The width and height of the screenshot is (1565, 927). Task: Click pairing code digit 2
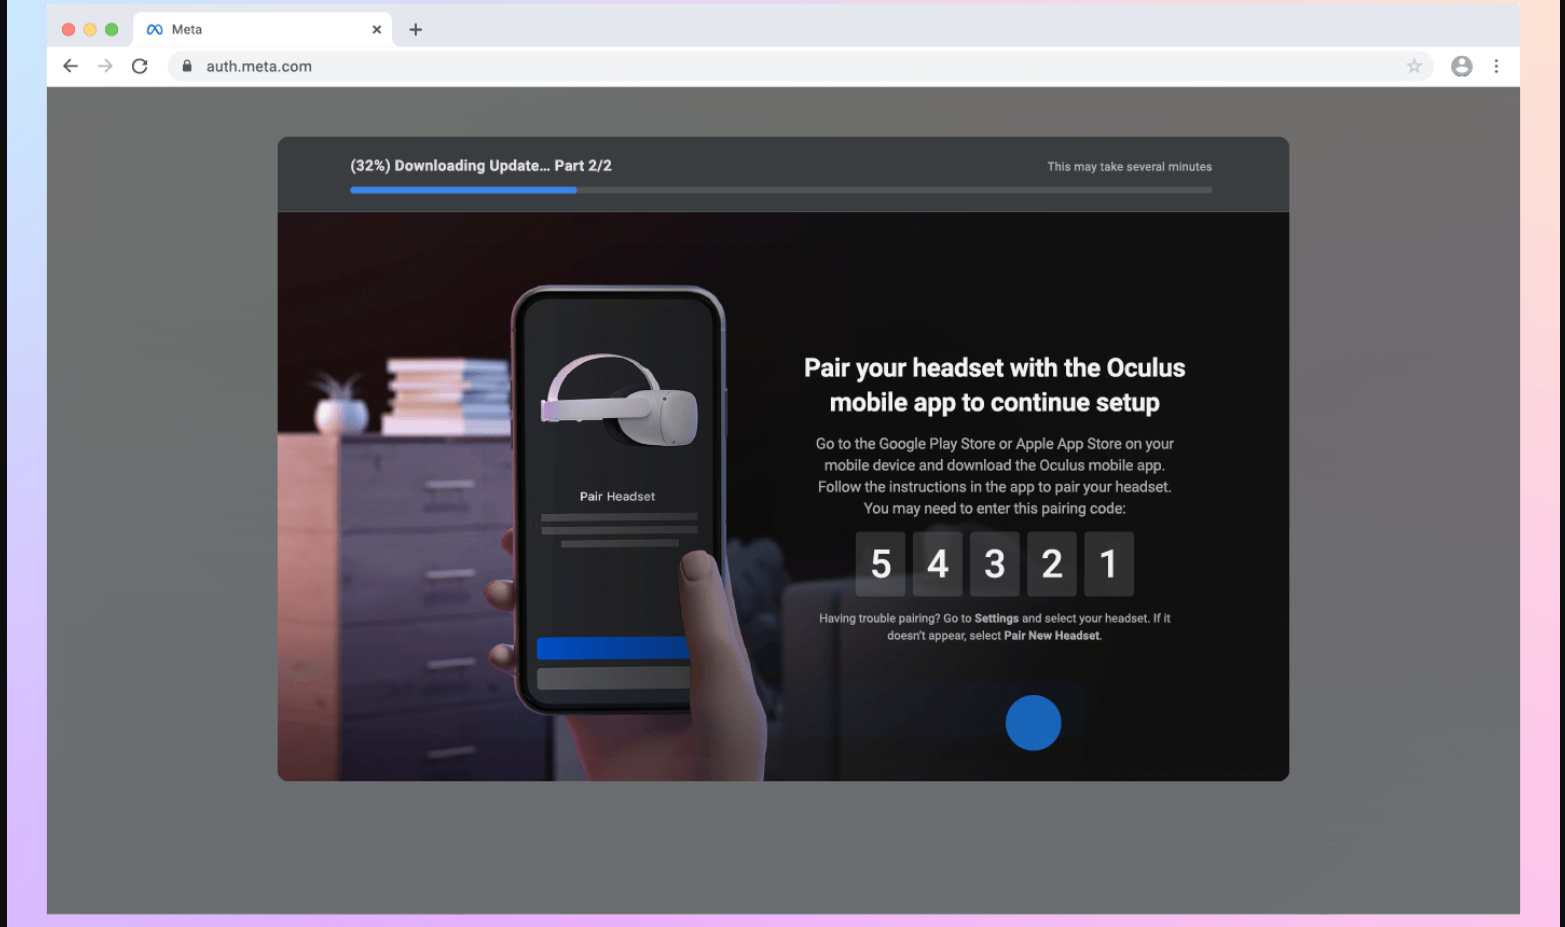pyautogui.click(x=1052, y=564)
